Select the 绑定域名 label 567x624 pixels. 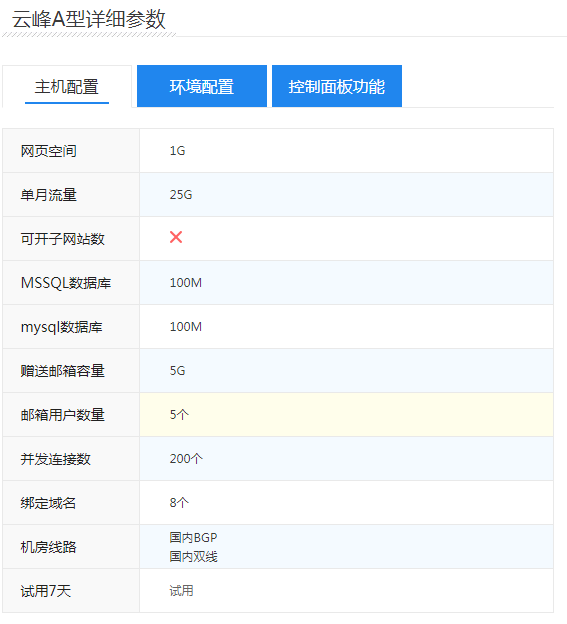click(x=49, y=503)
